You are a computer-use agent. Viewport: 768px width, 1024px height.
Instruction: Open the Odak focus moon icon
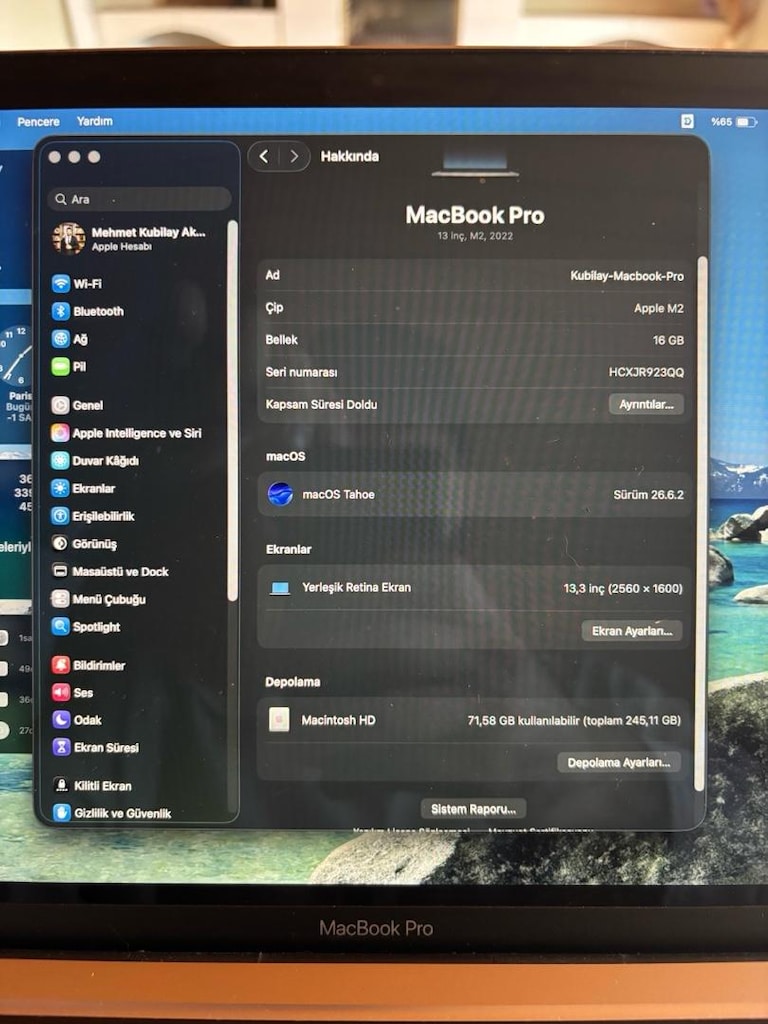61,720
